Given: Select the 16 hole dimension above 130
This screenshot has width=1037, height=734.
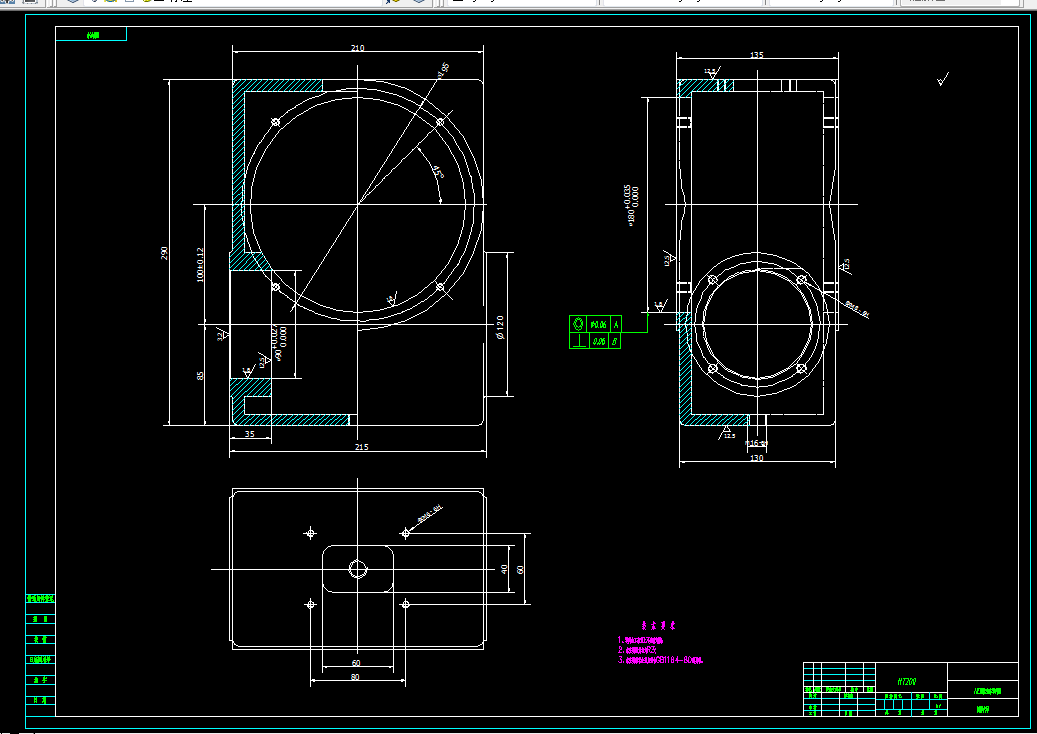Looking at the screenshot, I should [756, 443].
